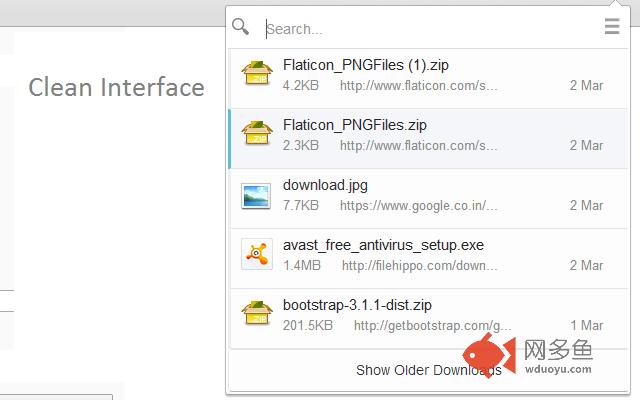
Task: Click Show Older Downloads button
Action: click(429, 370)
